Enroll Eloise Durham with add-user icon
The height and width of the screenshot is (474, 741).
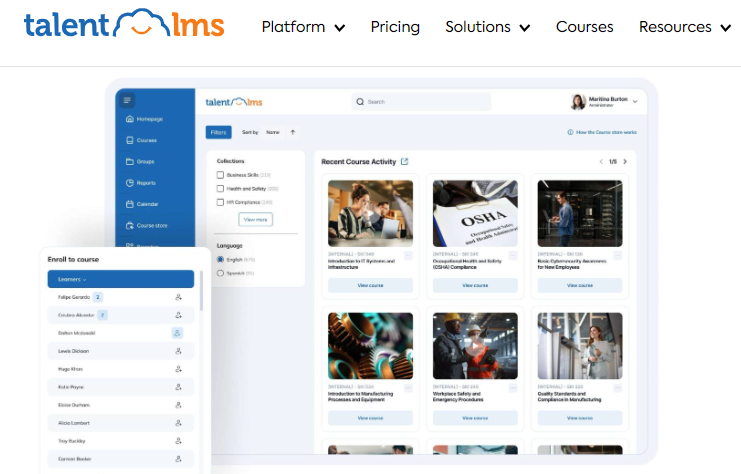(178, 405)
